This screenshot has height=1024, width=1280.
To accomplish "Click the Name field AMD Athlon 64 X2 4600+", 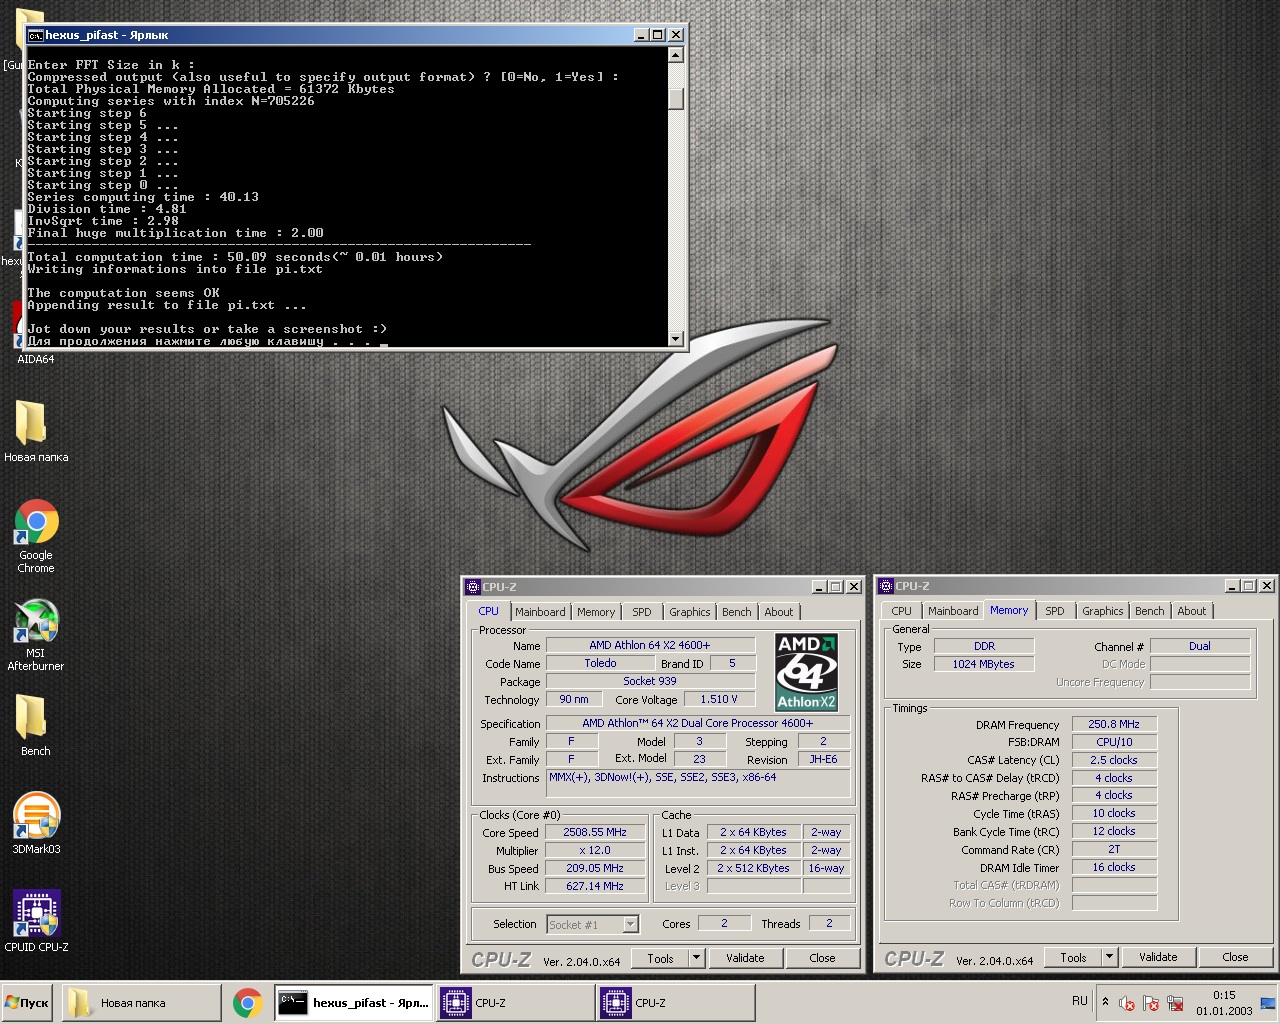I will [x=650, y=645].
